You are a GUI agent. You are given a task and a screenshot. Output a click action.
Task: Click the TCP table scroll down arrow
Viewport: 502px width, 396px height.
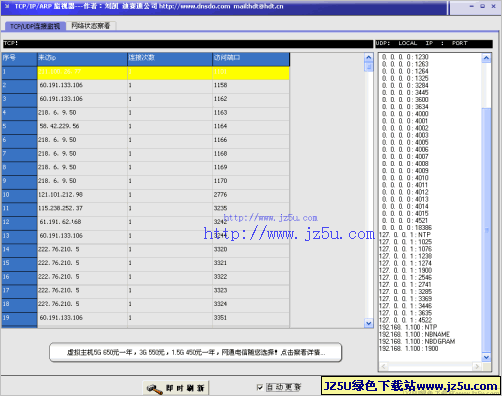(369, 323)
